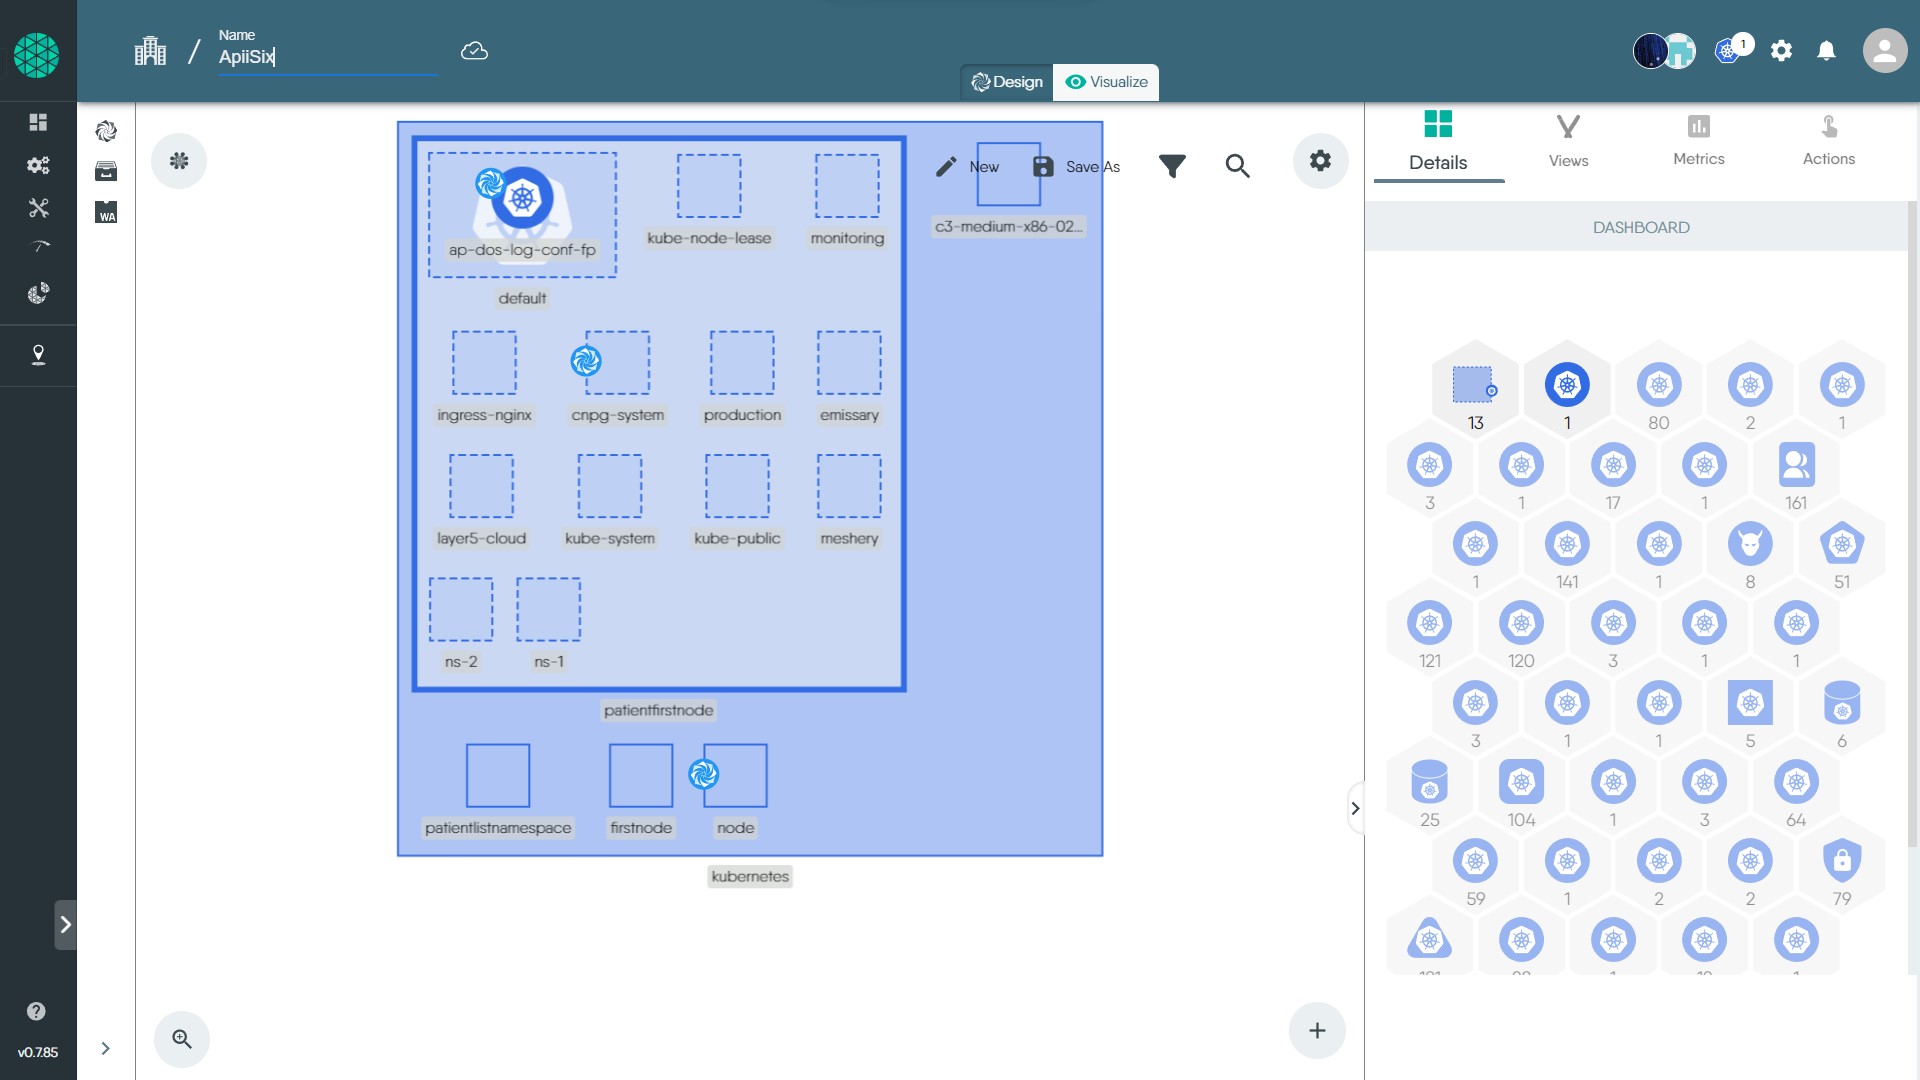Click the ap-dos-log-conf-fp Kubernetes node
Screen dimensions: 1920x1080
tap(522, 198)
